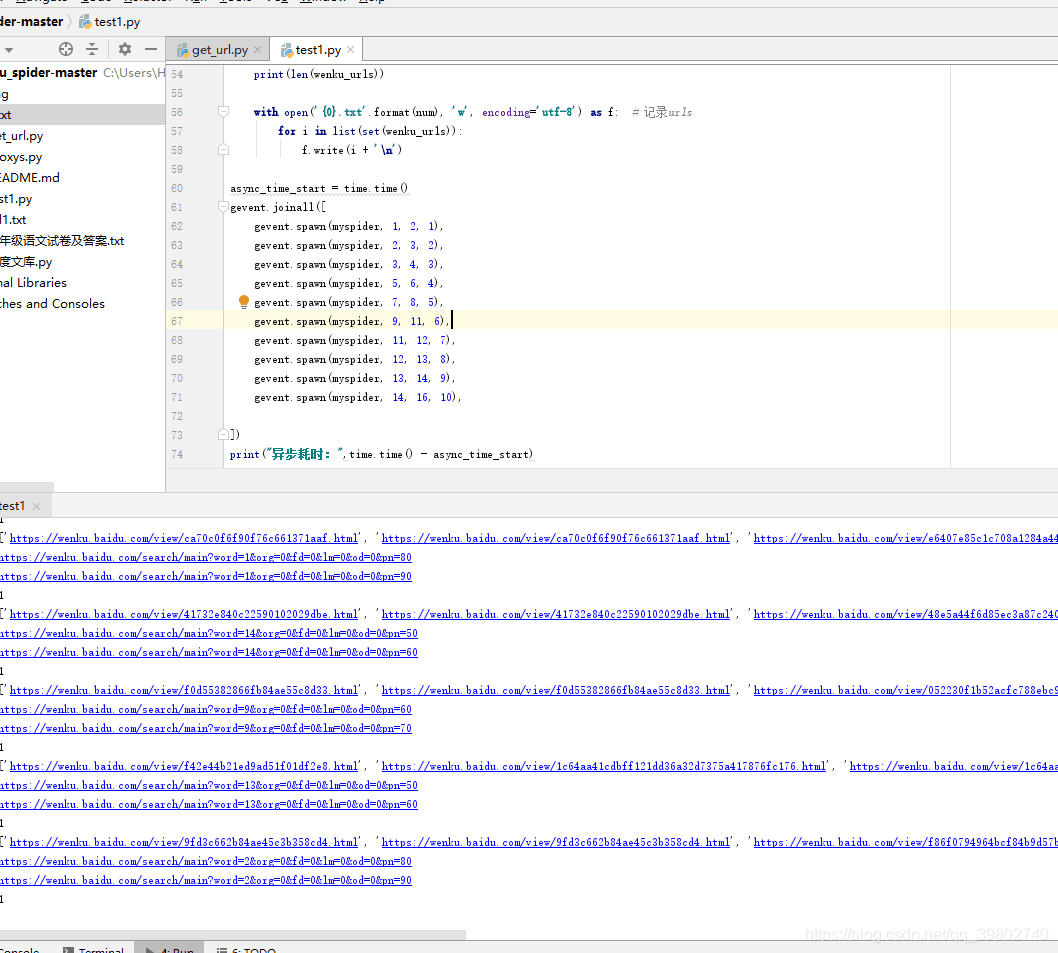This screenshot has height=953, width=1058.
Task: Collapse all in the Project panel
Action: 92,49
